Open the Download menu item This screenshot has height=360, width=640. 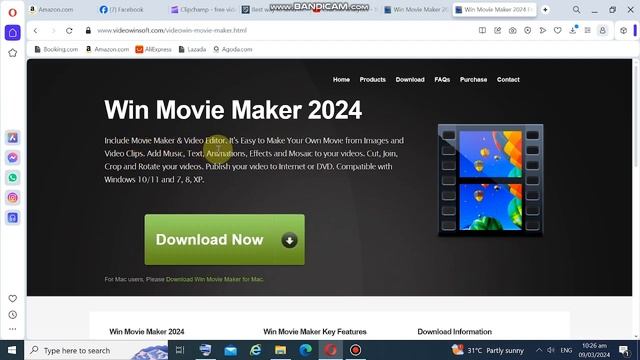pyautogui.click(x=410, y=80)
